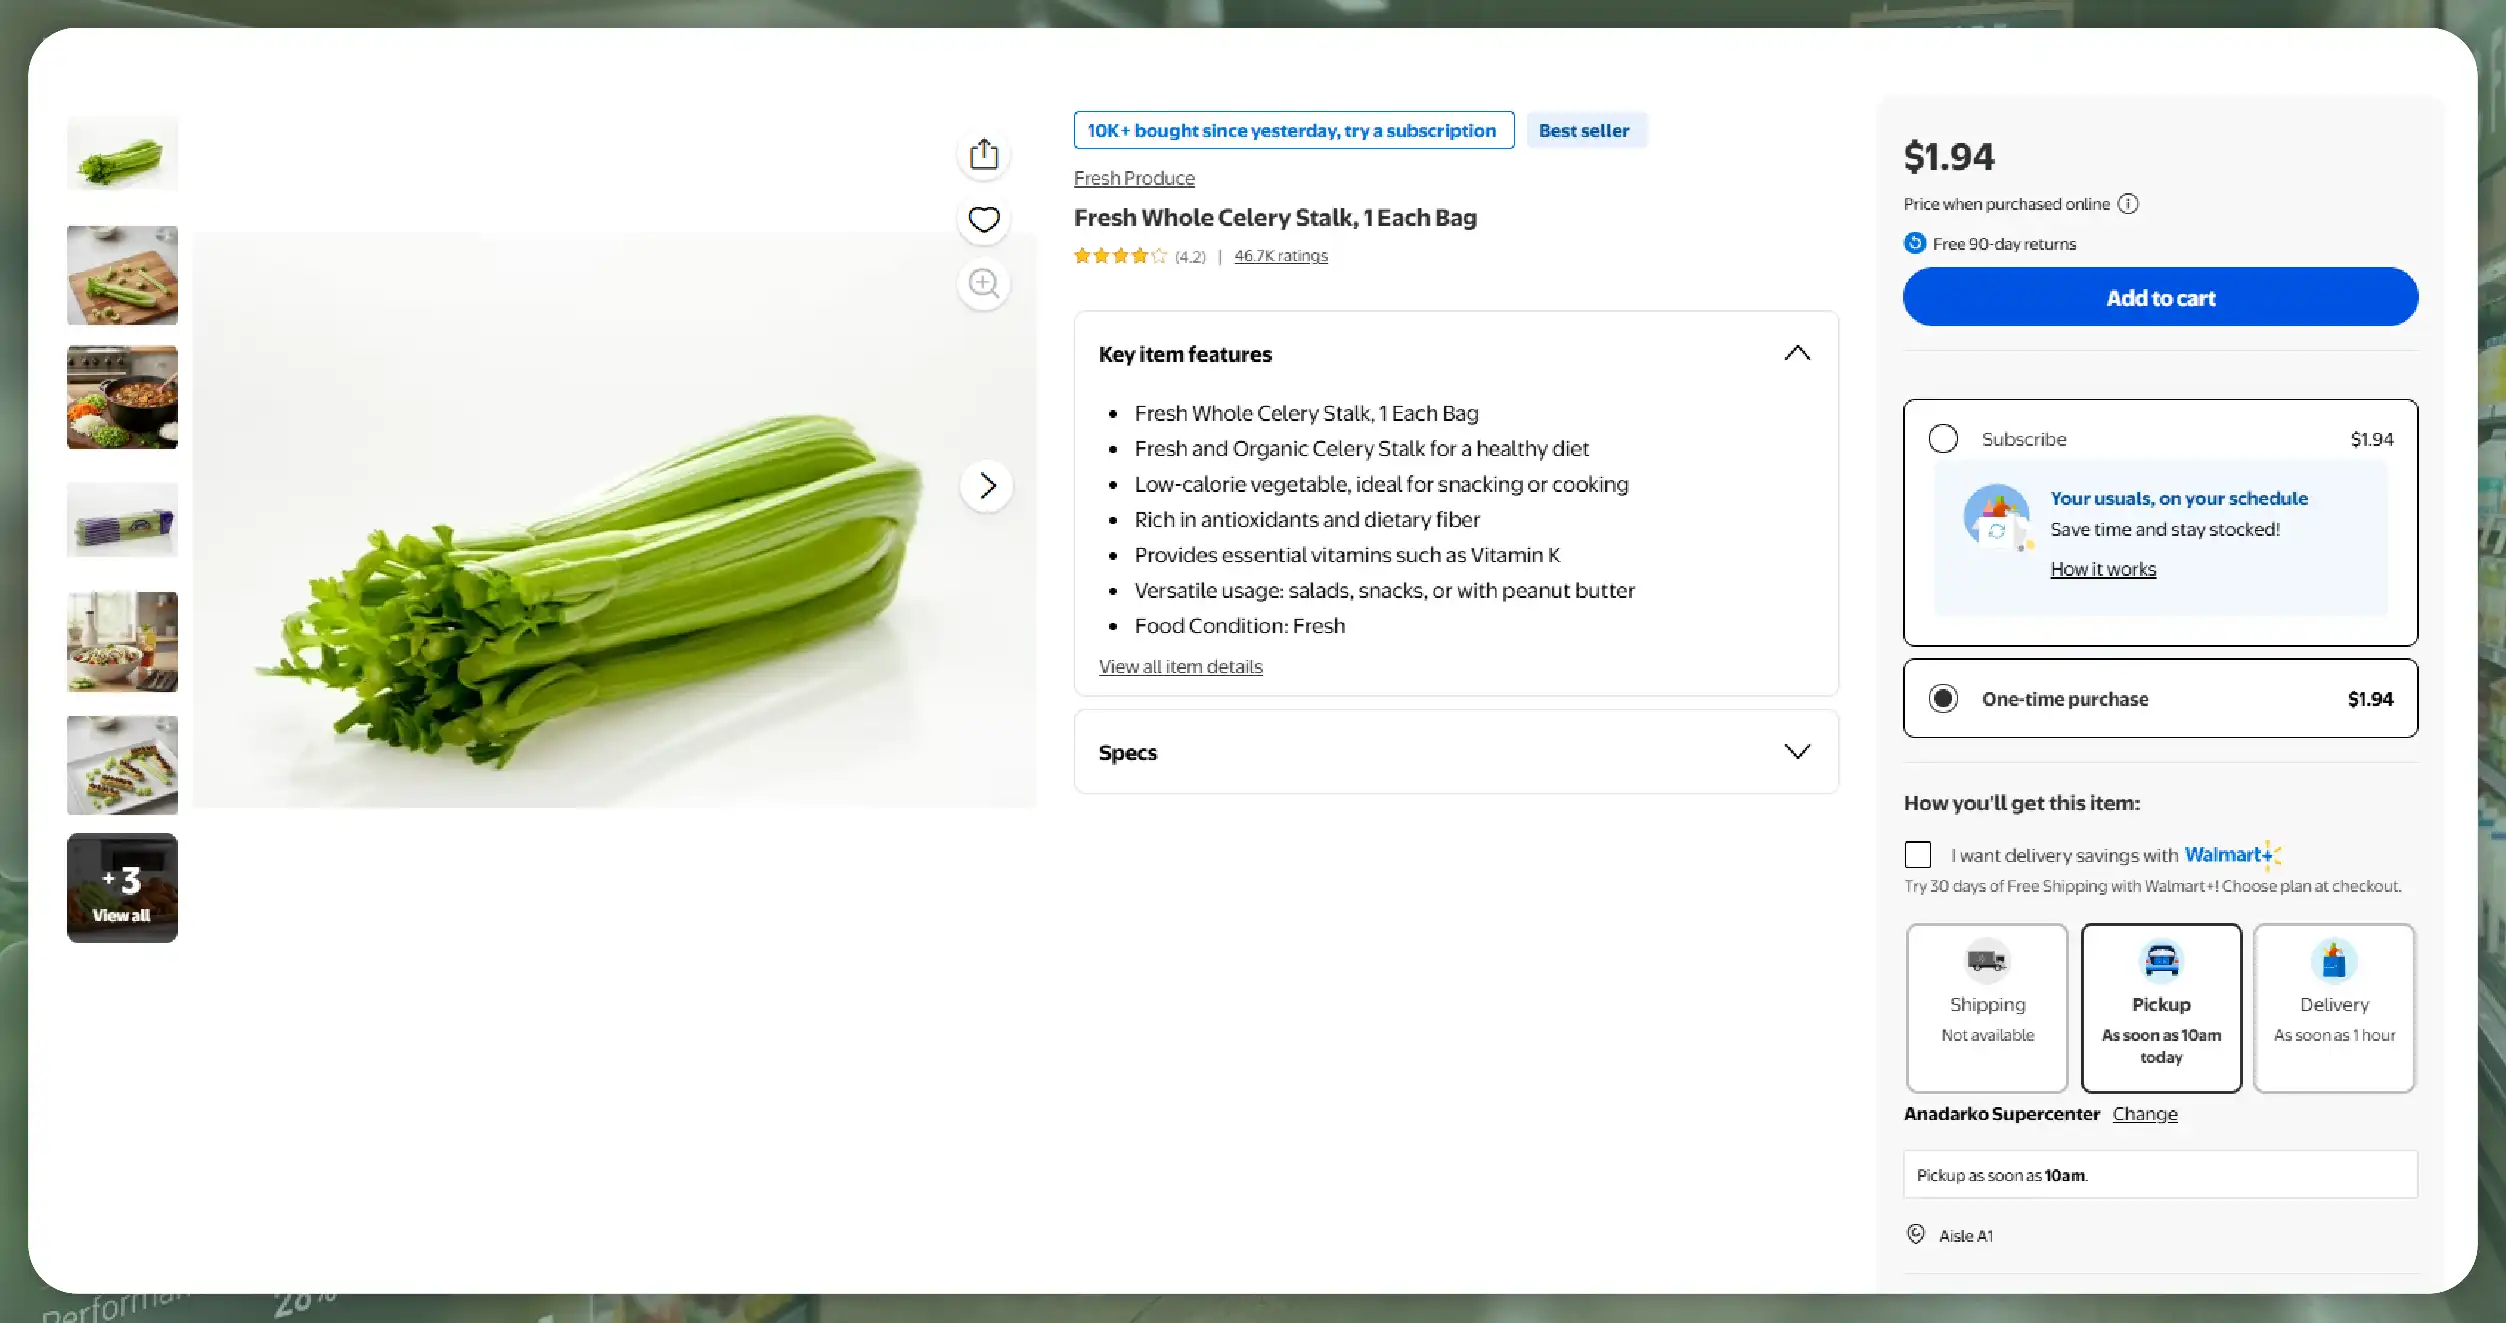Select the cutting board celery thumbnail
The width and height of the screenshot is (2506, 1323).
[122, 275]
